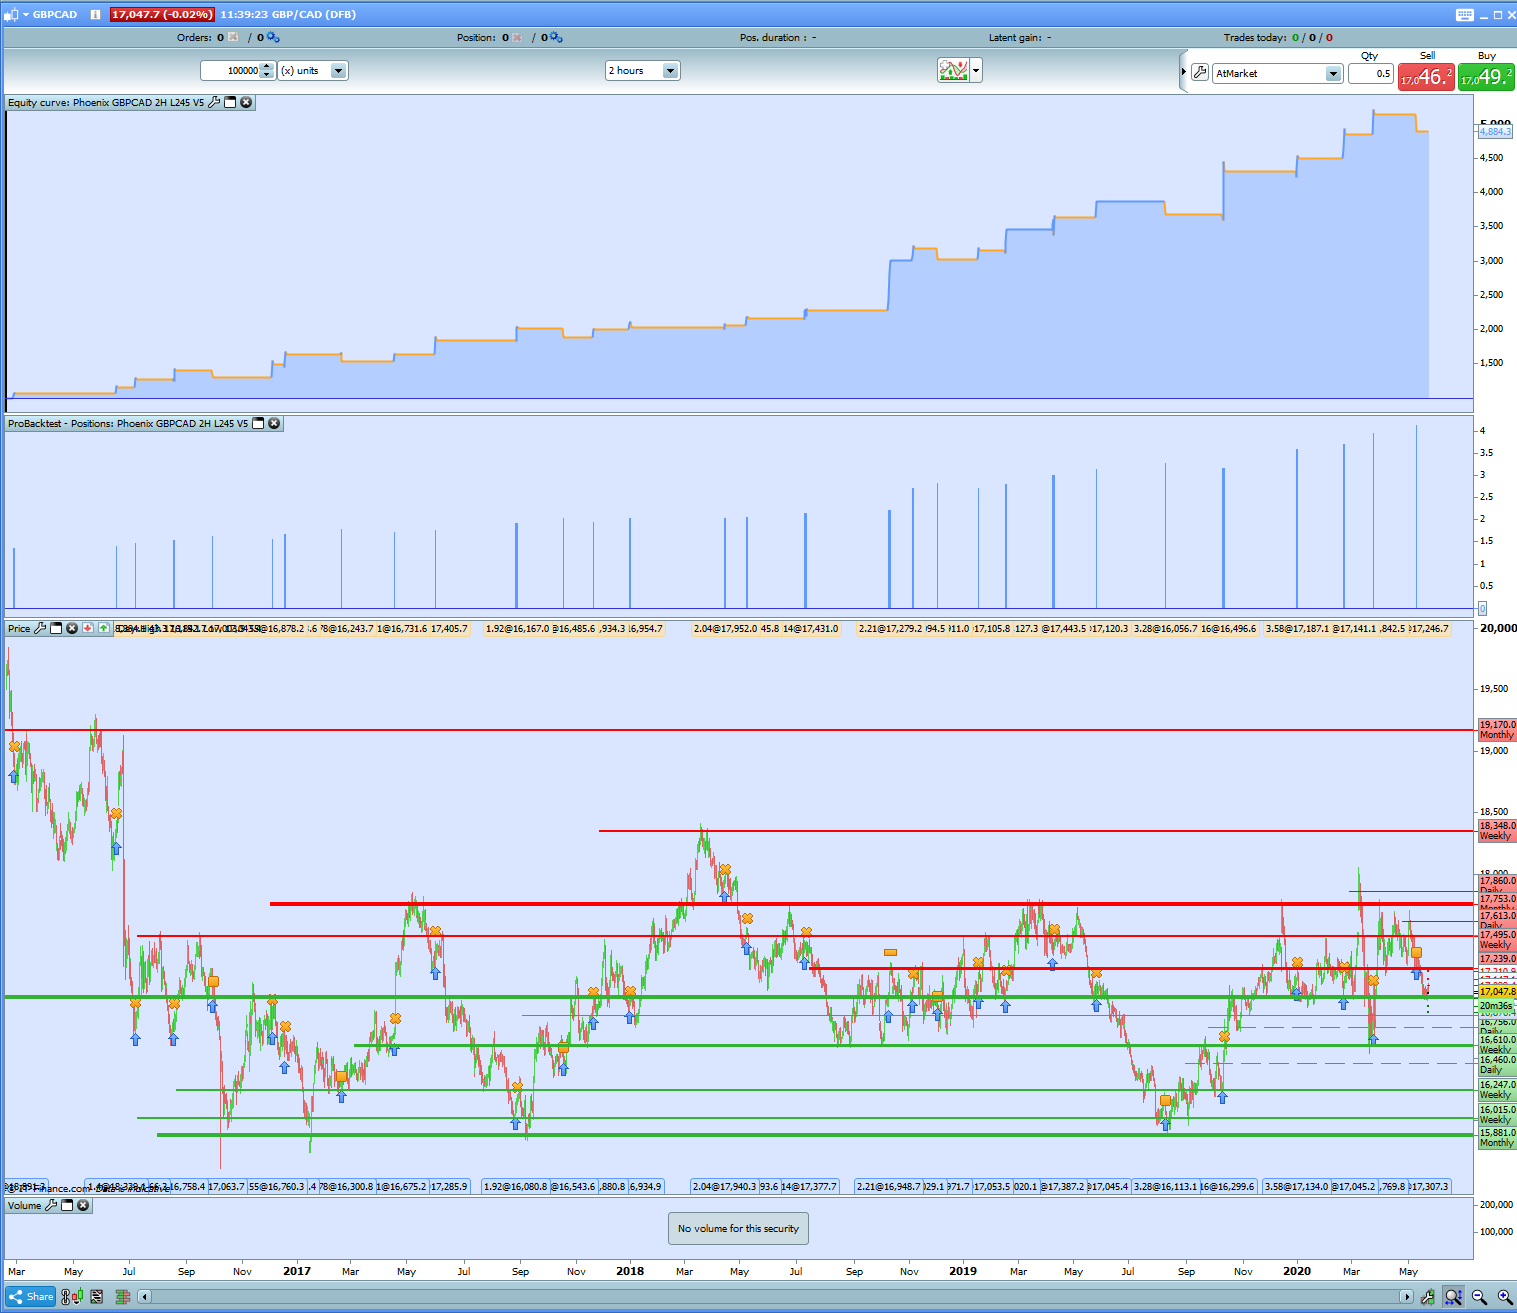Click the green arrow icon in Price panel

(104, 628)
